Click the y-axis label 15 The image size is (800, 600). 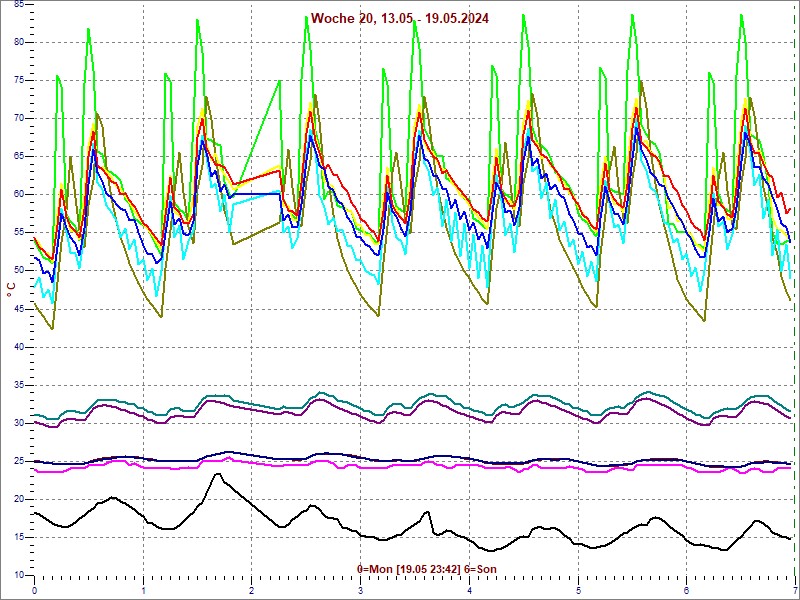click(x=18, y=537)
